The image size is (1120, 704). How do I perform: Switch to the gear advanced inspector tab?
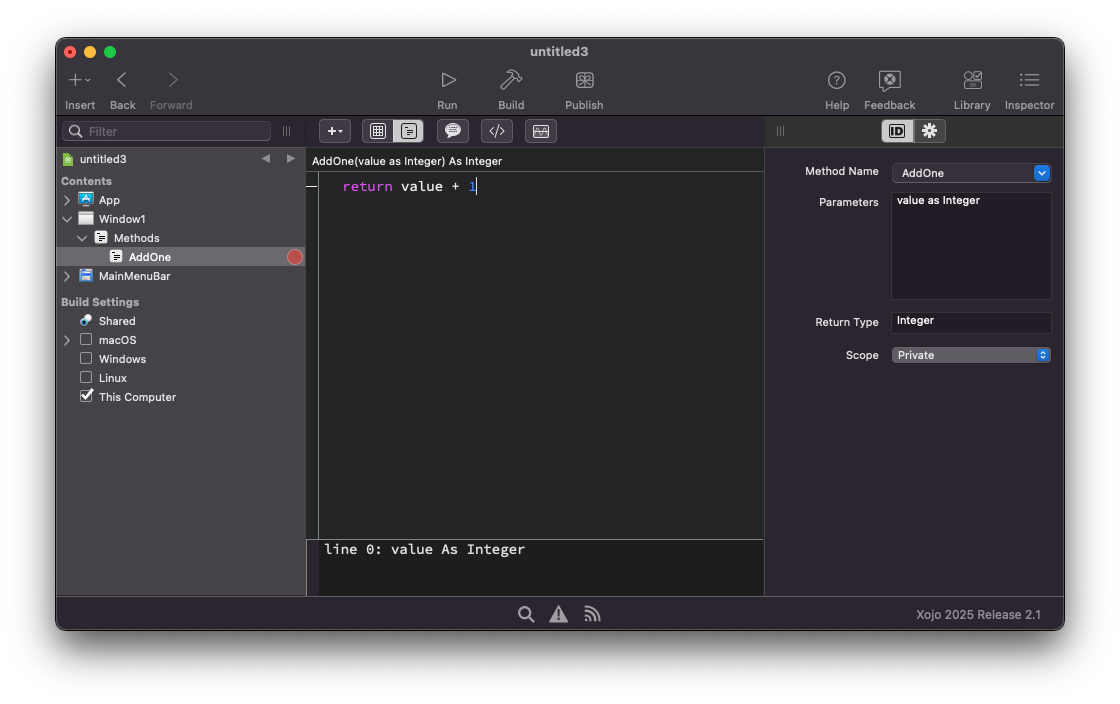930,131
